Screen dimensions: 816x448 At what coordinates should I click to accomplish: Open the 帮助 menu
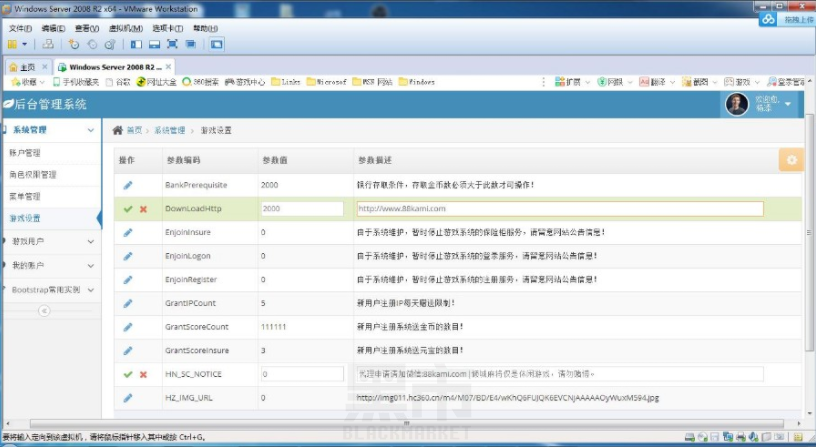(205, 28)
